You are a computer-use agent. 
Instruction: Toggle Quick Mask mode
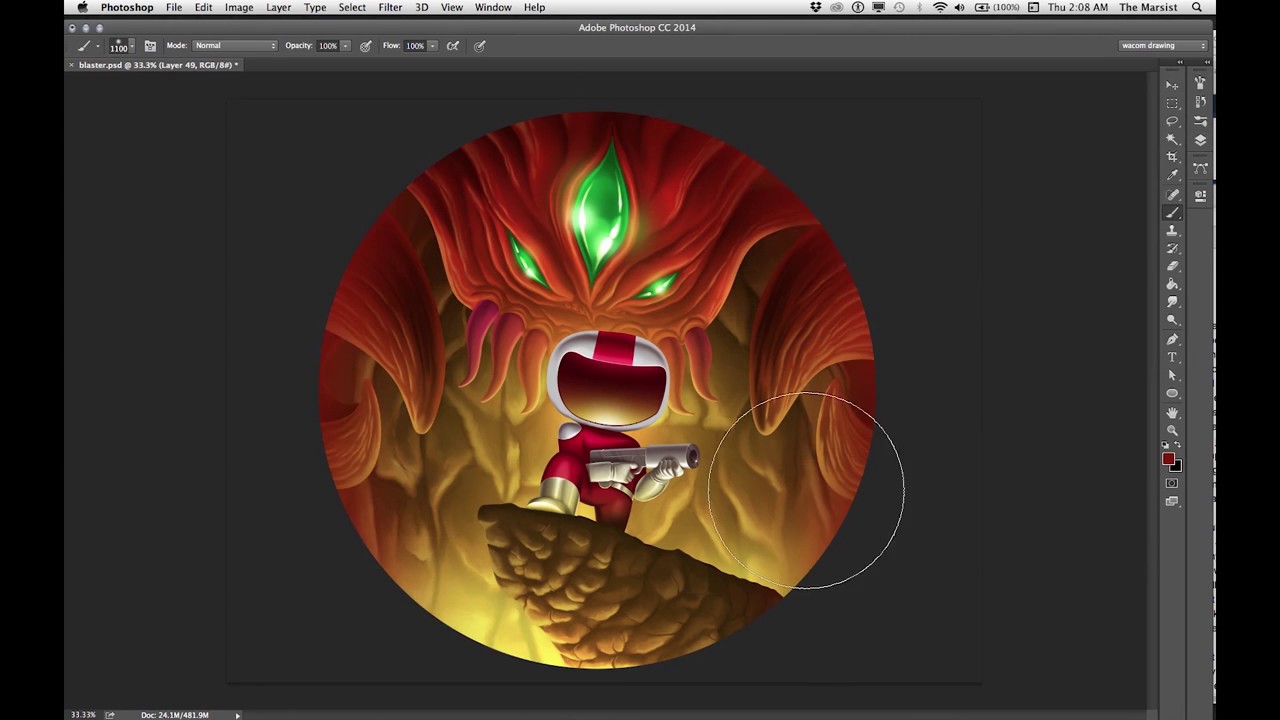click(1172, 484)
